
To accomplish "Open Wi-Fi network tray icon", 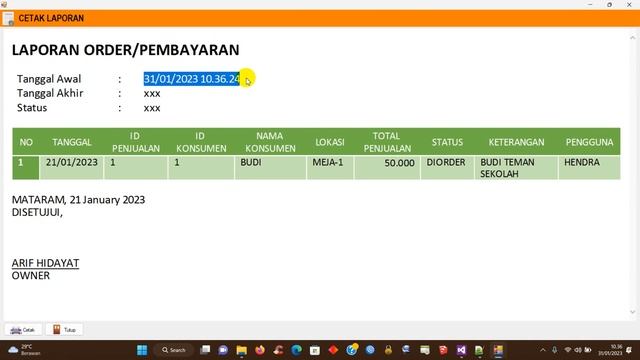I will (568, 350).
